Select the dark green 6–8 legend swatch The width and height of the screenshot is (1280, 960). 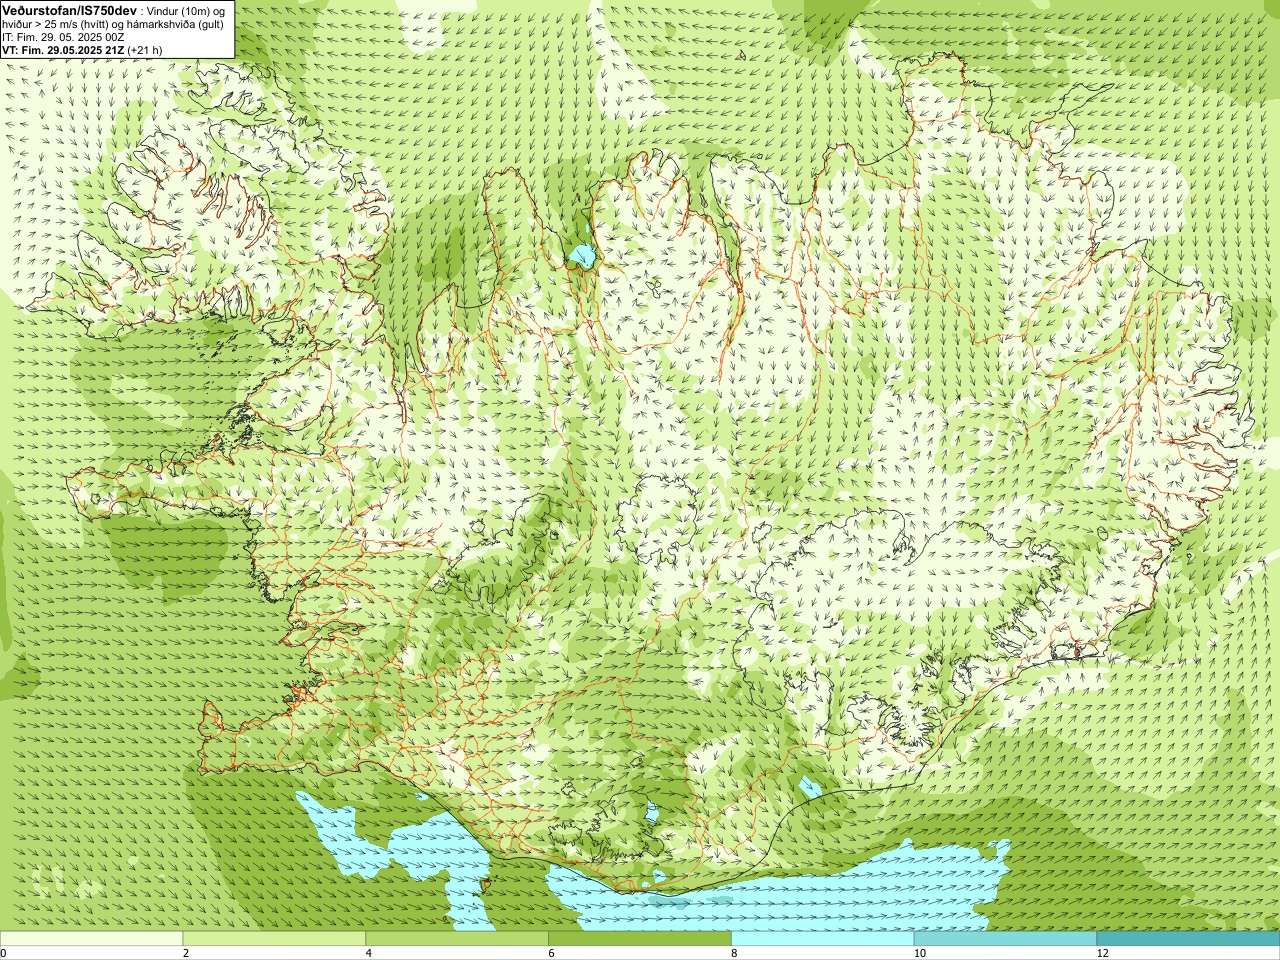640,939
